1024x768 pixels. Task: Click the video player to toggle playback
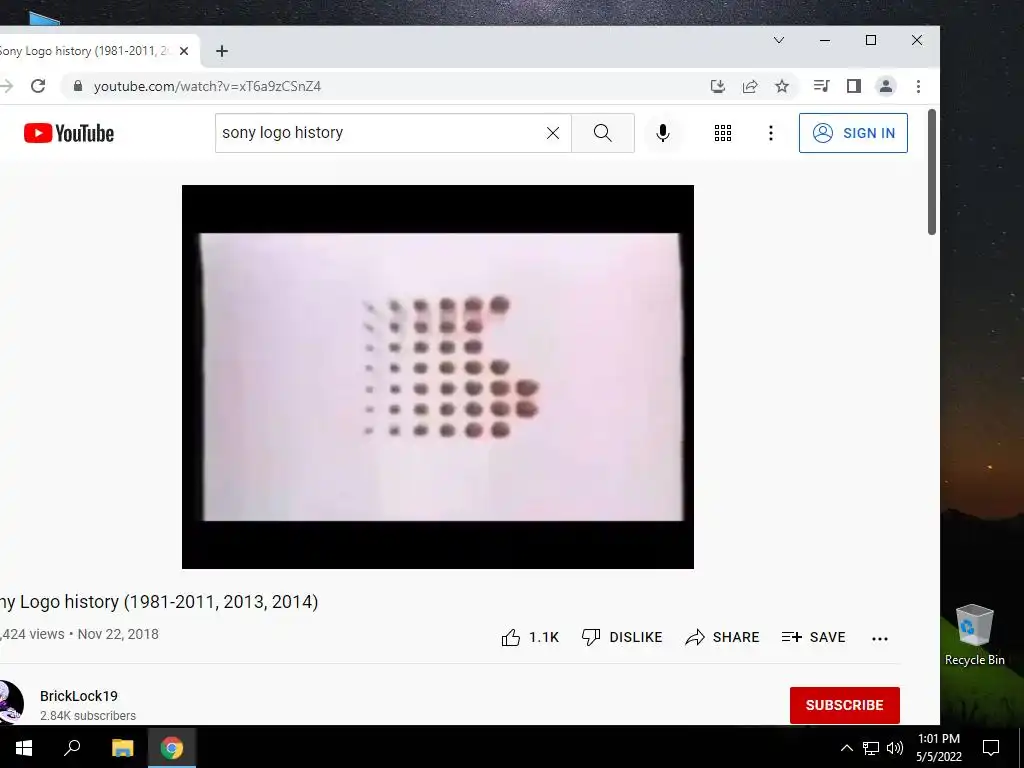(438, 377)
